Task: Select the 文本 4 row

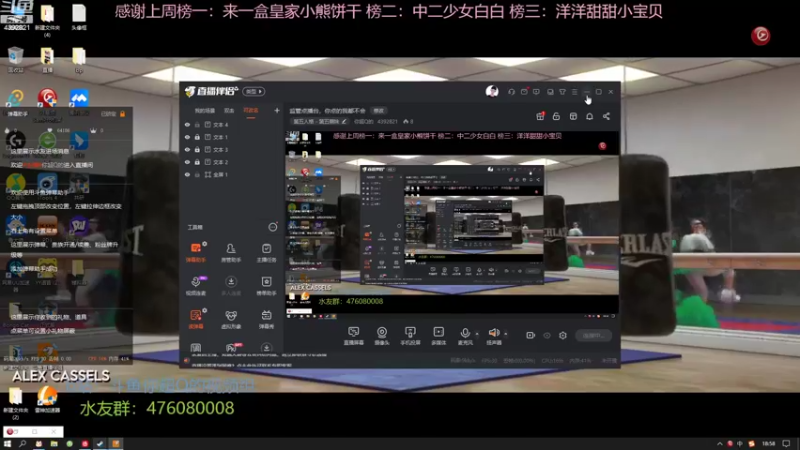Action: 232,124
